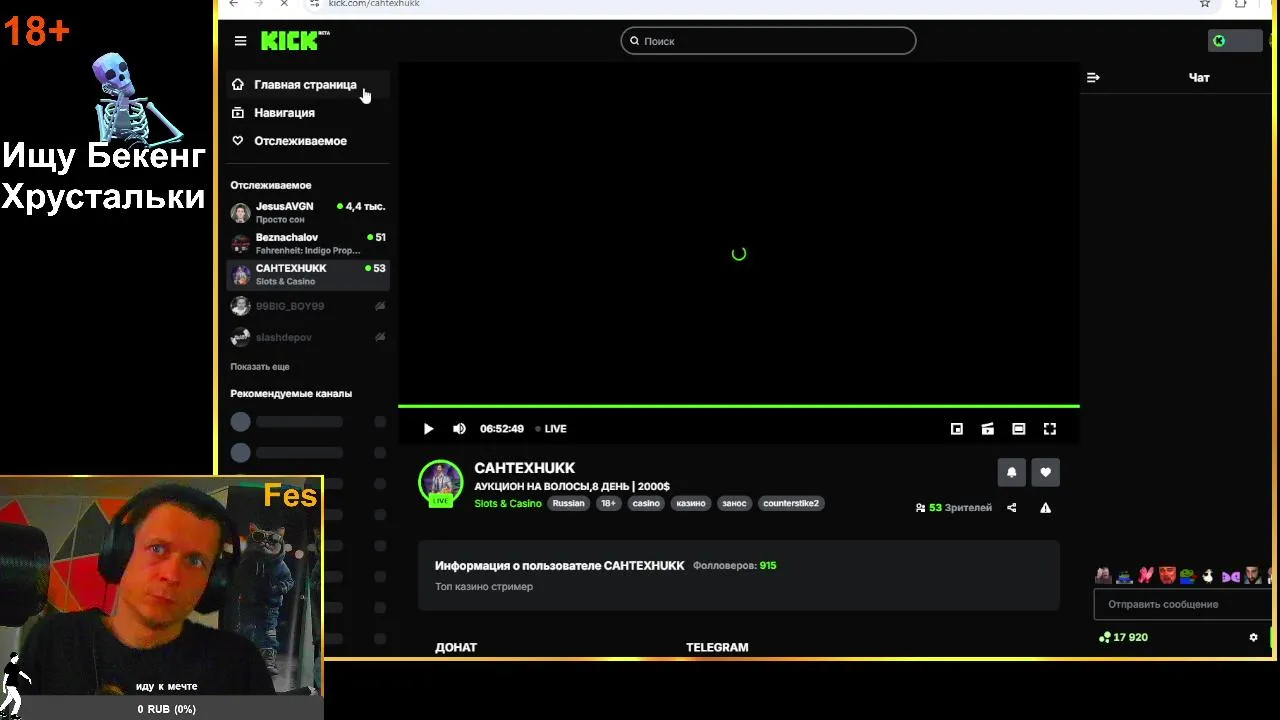
Task: Click the занос tag
Action: 734,504
